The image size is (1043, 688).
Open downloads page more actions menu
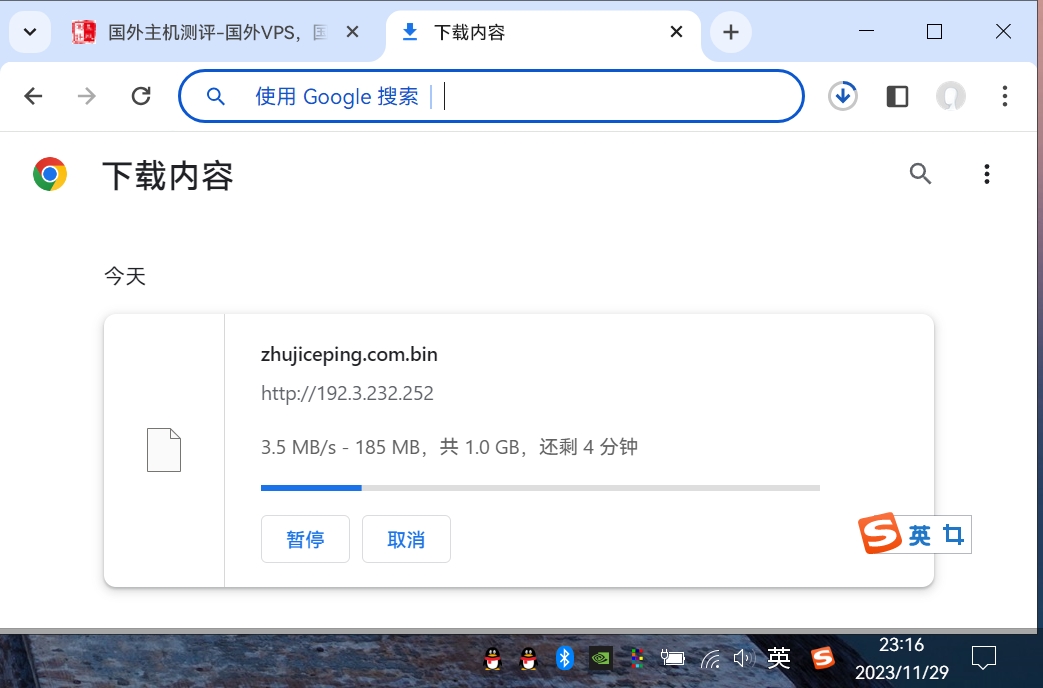(x=986, y=174)
